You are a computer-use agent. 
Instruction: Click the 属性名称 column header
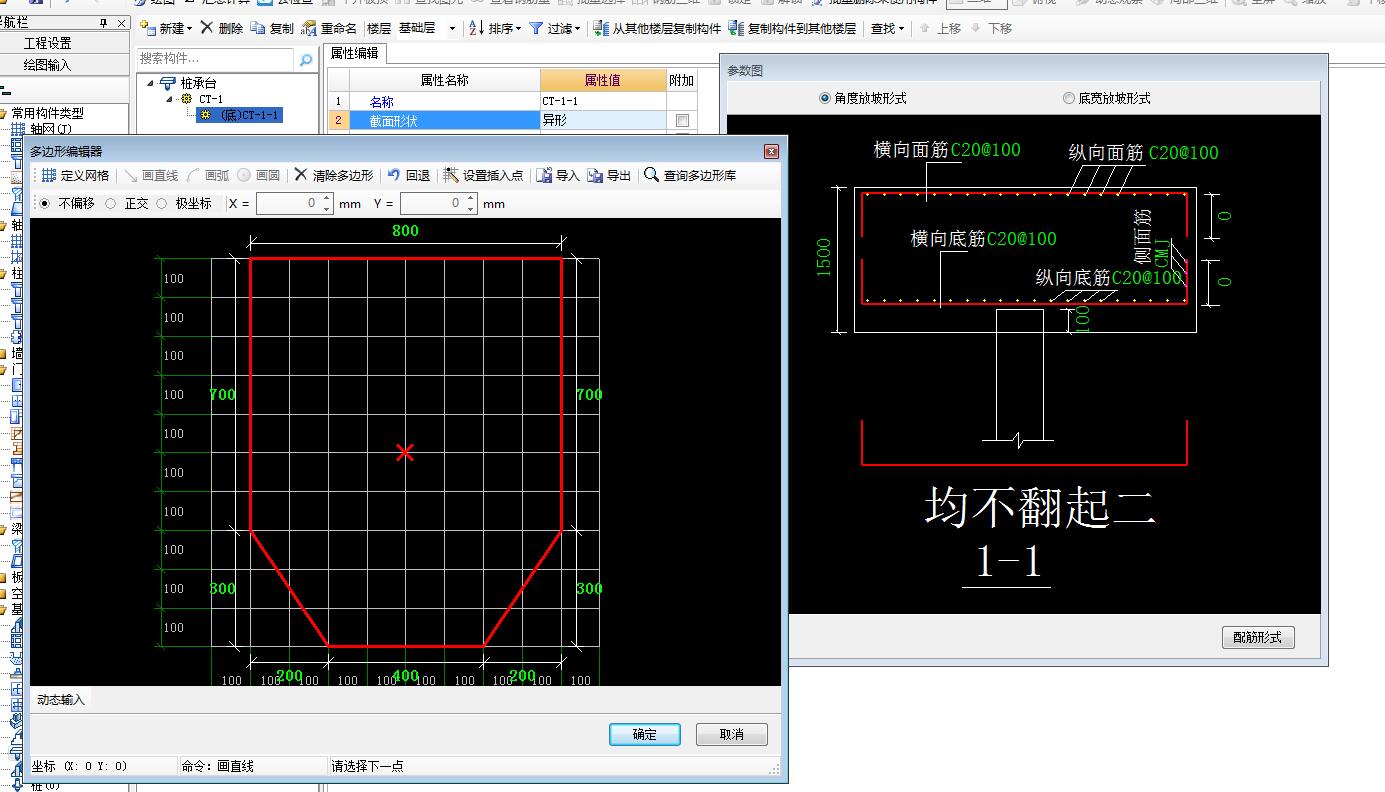click(x=444, y=80)
